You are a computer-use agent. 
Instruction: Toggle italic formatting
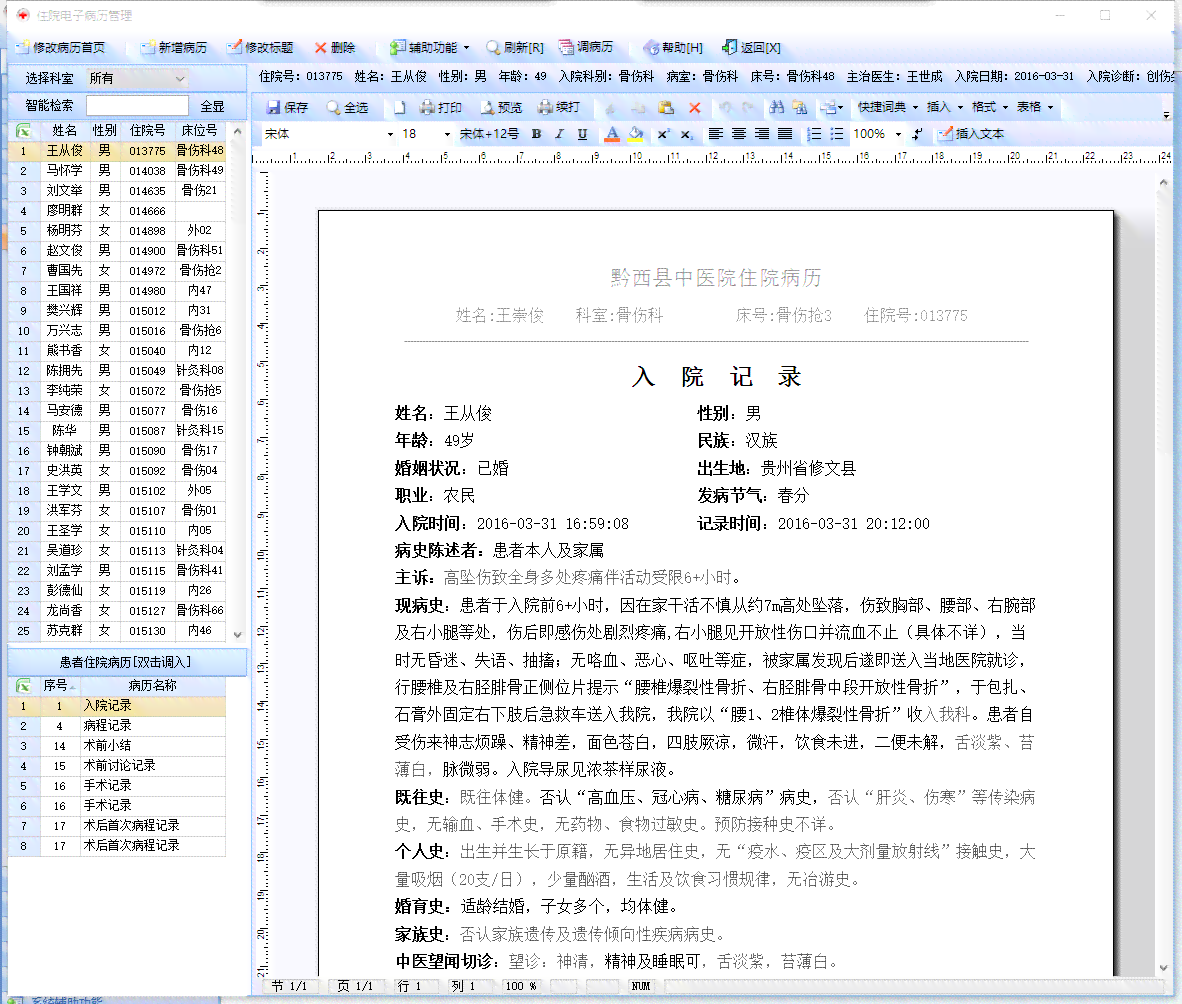pos(559,134)
